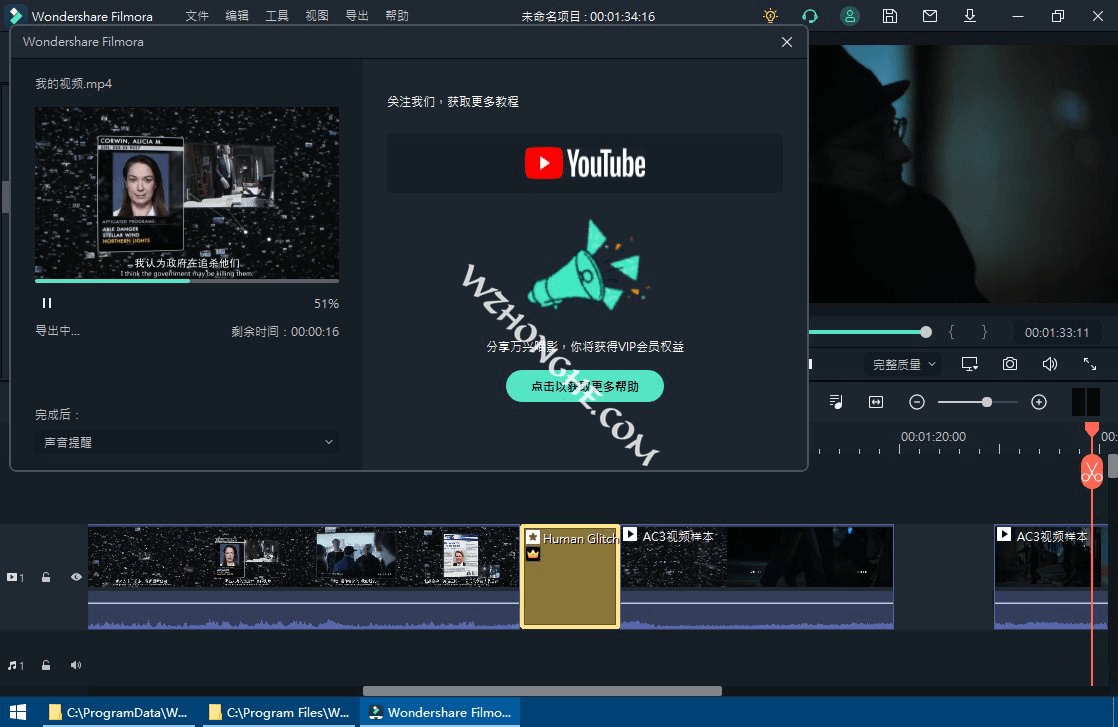Image resolution: width=1118 pixels, height=727 pixels.
Task: Pause the export in progress
Action: click(x=46, y=302)
